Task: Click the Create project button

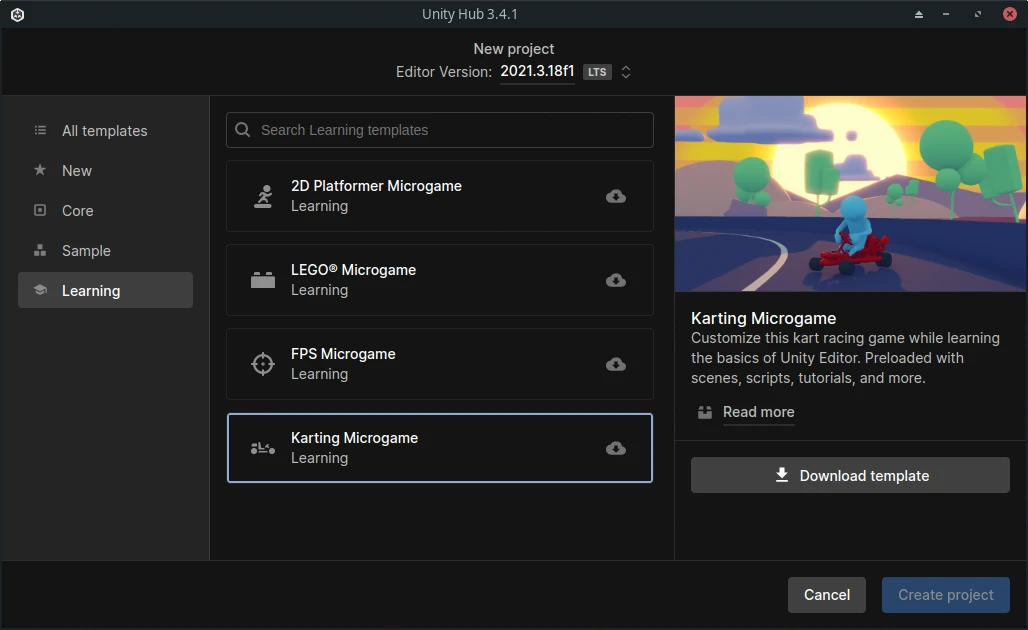Action: point(945,595)
